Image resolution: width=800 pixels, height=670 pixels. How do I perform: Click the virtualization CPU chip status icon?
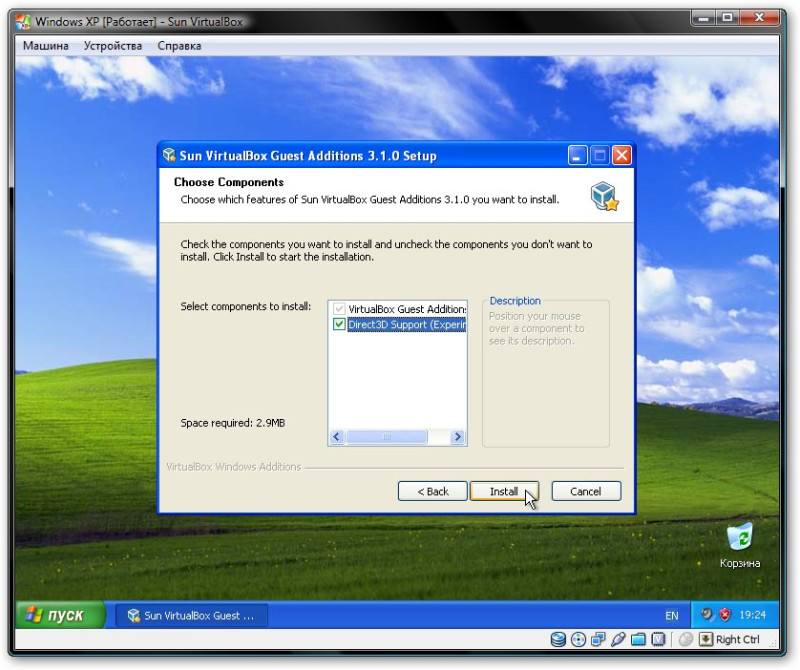[658, 639]
